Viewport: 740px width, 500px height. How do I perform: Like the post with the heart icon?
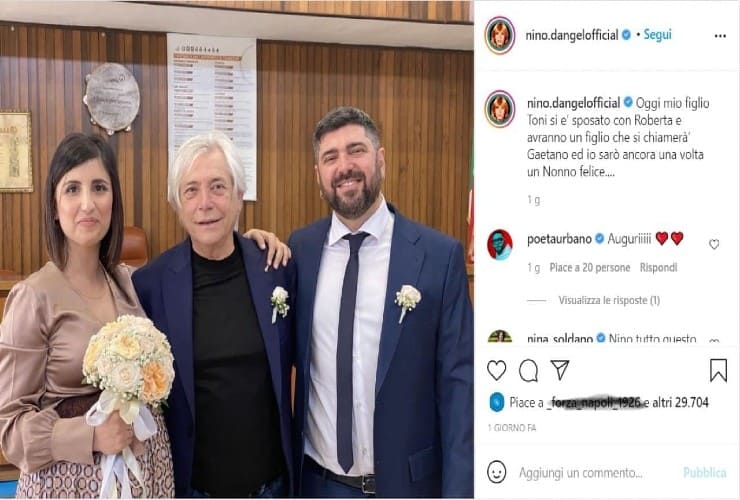[x=496, y=370]
